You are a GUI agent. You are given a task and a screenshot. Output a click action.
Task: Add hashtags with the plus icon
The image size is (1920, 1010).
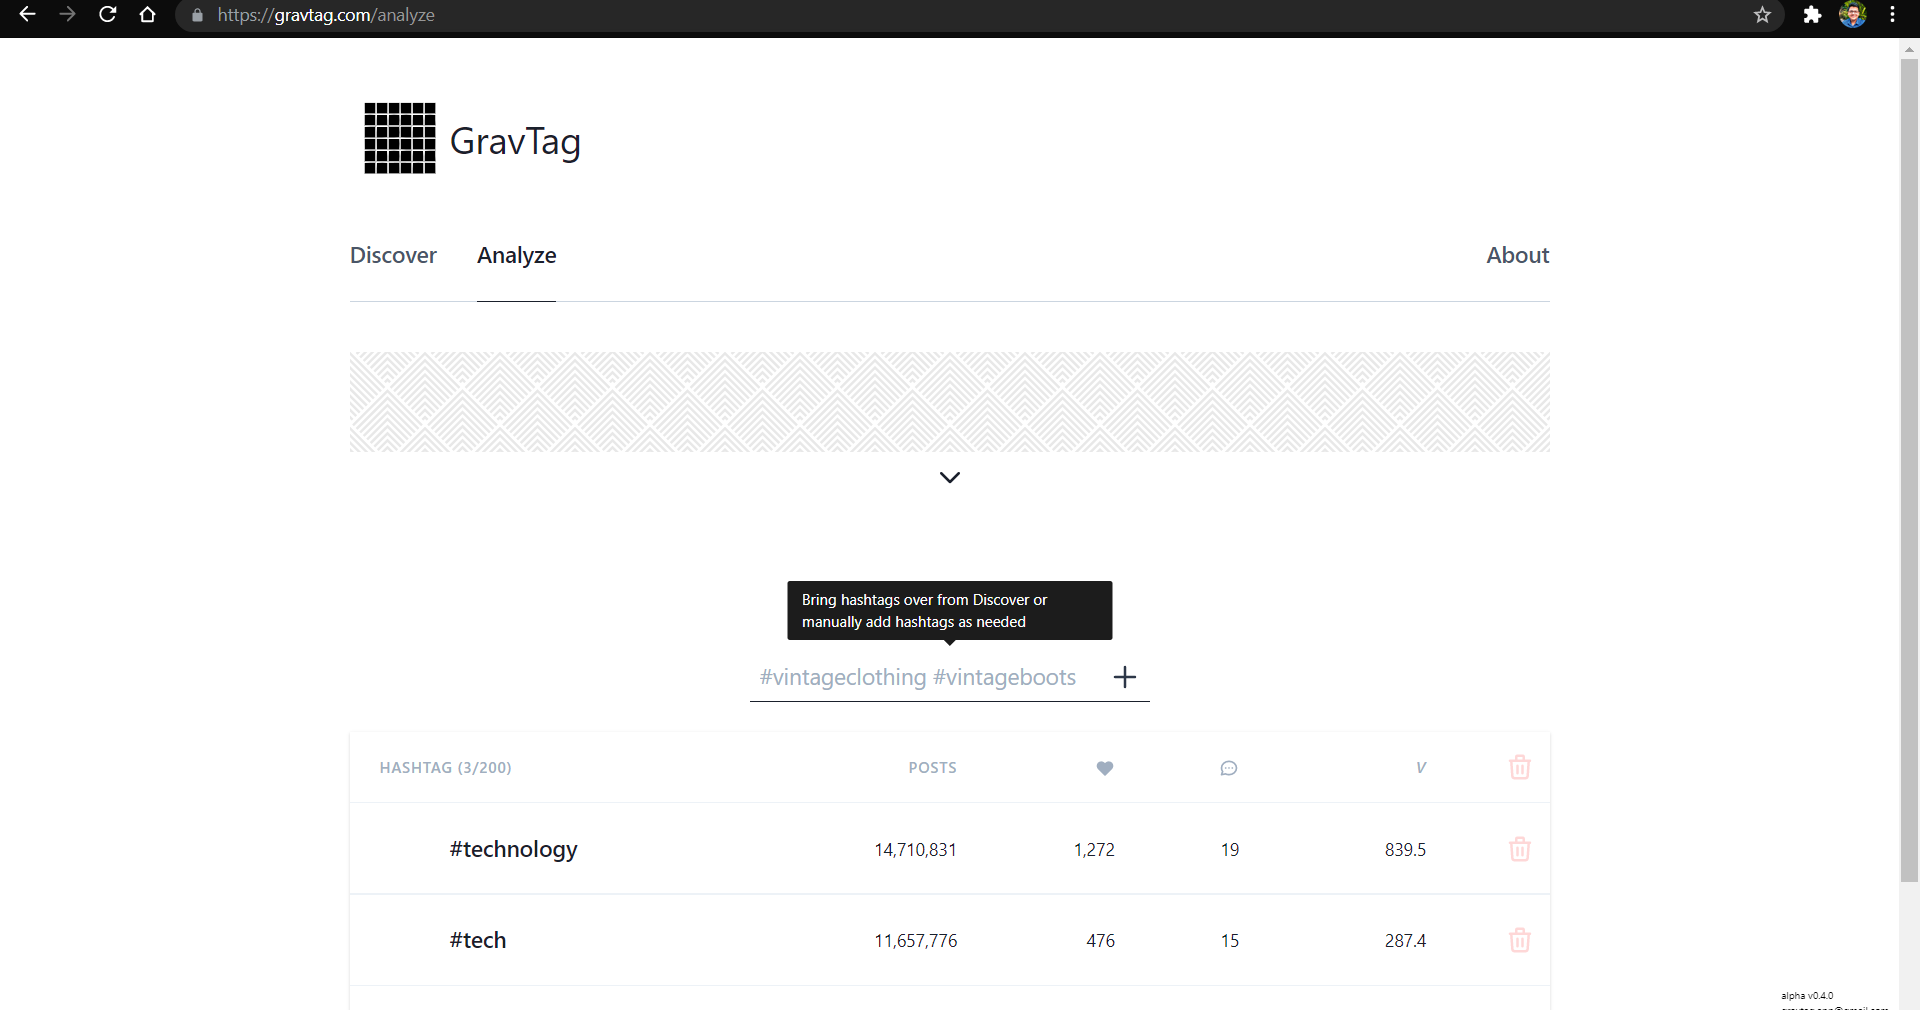click(x=1125, y=677)
